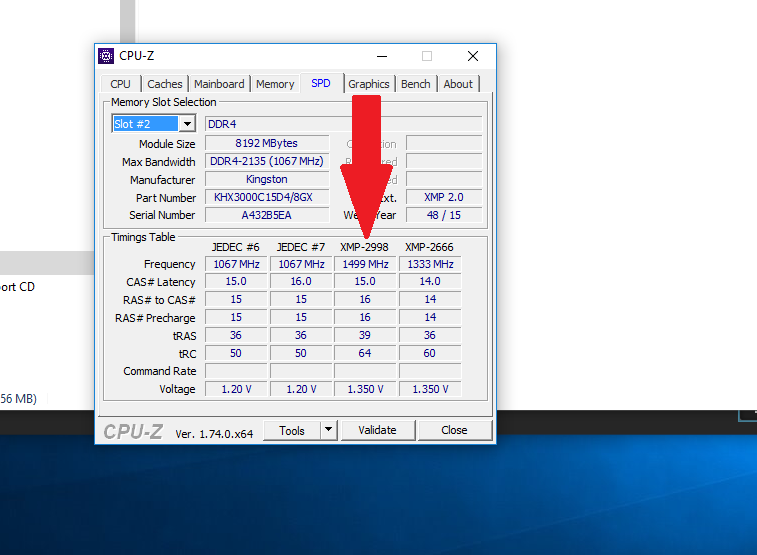Open the CPU tab
Viewport: 757px width, 555px height.
click(121, 84)
